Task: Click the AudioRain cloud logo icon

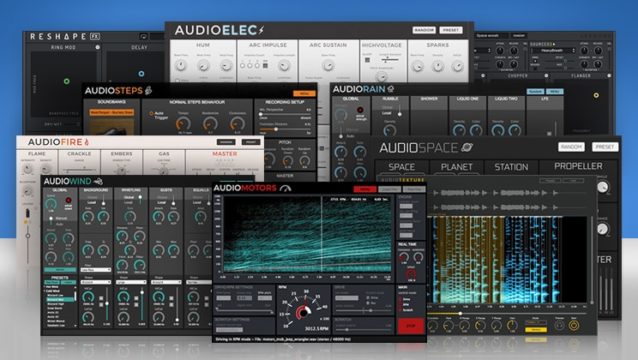Action: pyautogui.click(x=391, y=89)
